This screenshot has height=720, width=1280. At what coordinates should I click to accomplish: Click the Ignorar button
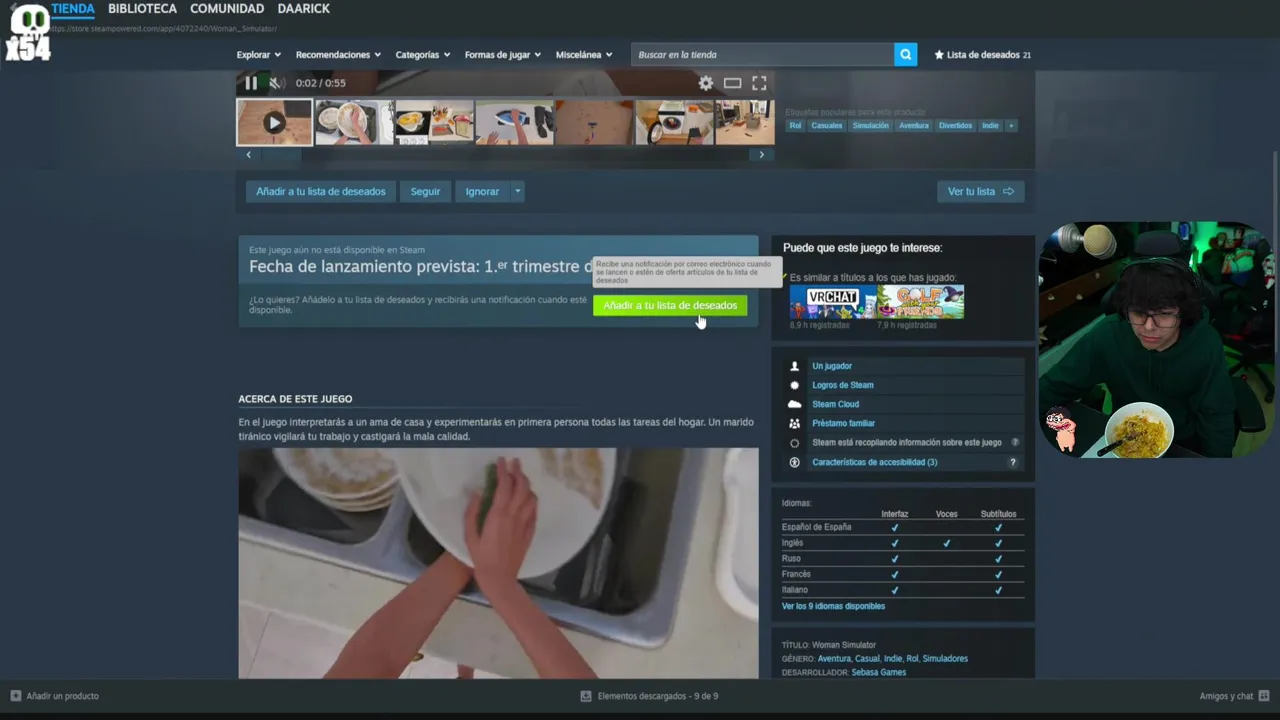point(482,191)
